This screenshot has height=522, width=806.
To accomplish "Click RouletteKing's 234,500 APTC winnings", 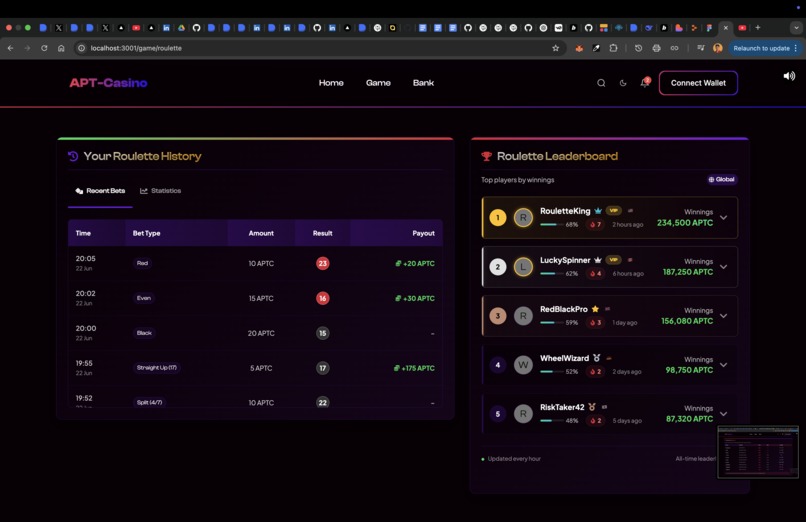I will pyautogui.click(x=685, y=222).
